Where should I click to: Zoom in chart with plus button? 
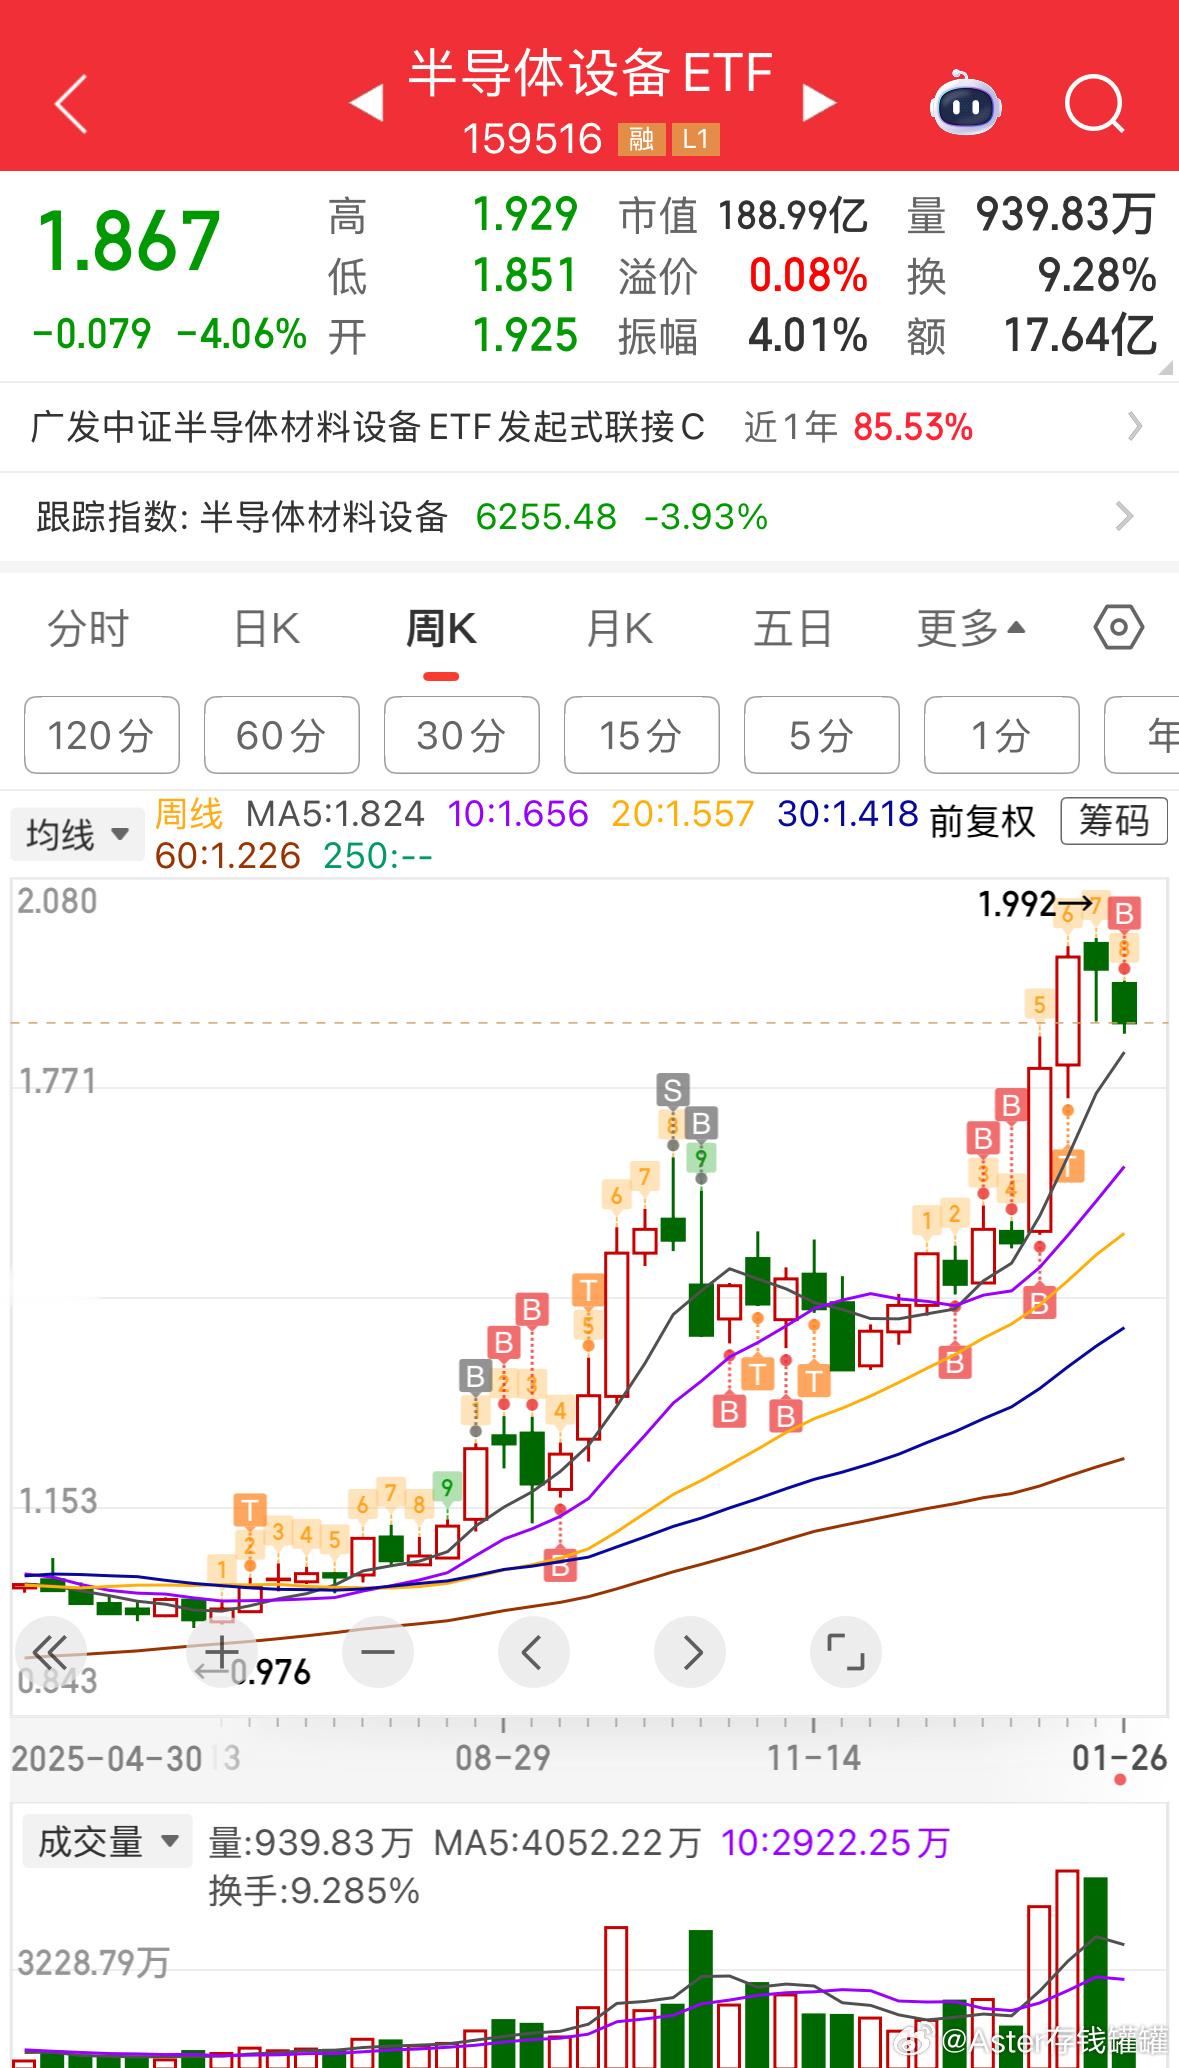pyautogui.click(x=221, y=1651)
